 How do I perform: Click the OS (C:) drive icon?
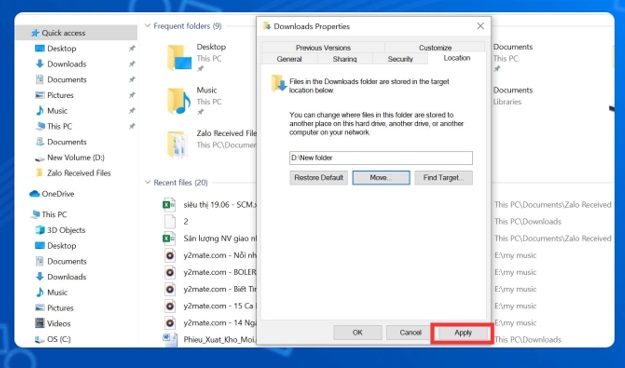click(40, 339)
